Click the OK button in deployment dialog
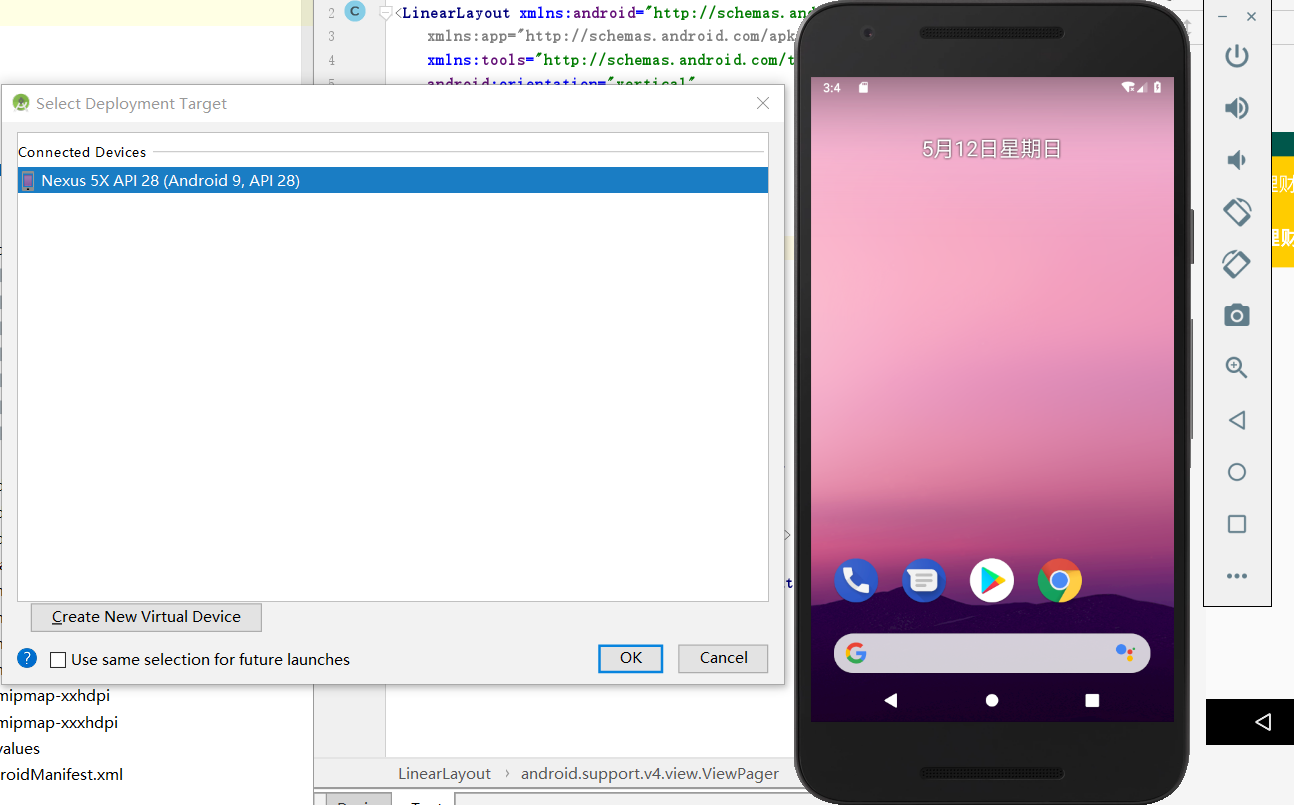This screenshot has height=805, width=1294. [630, 658]
